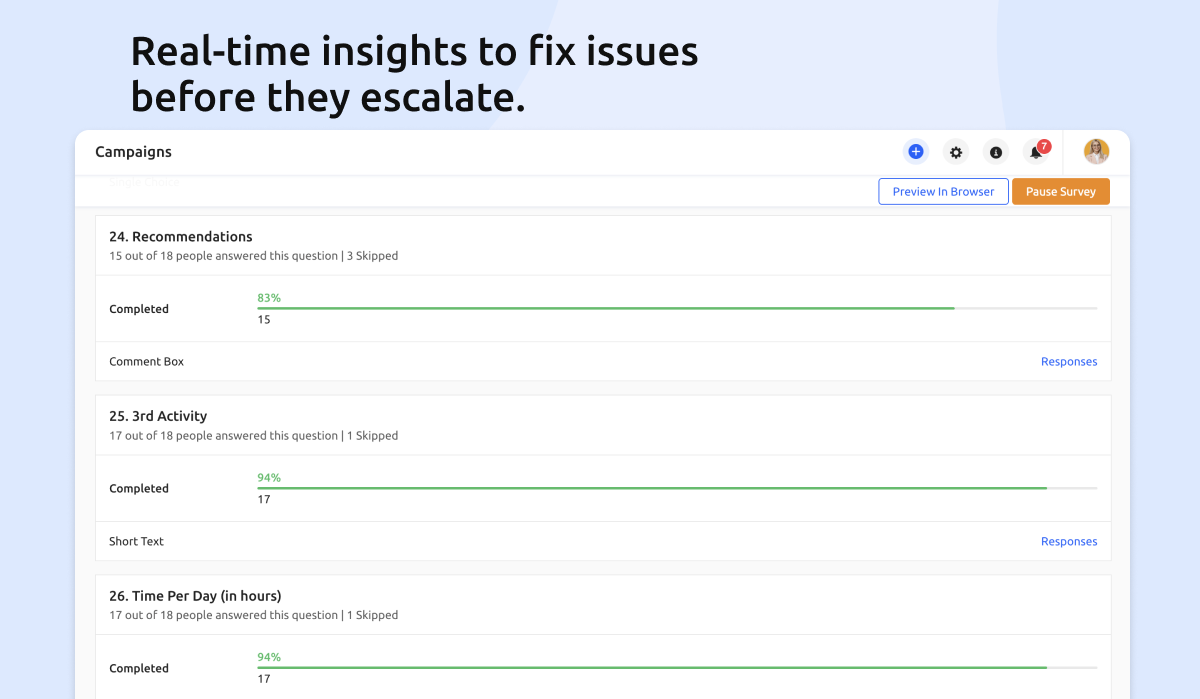This screenshot has width=1200, height=699.
Task: Click the Campaigns page title
Action: [x=133, y=152]
